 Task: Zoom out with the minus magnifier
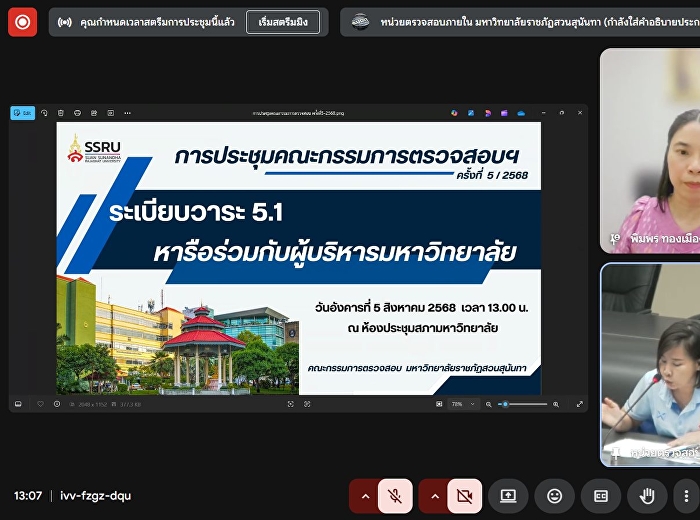(489, 404)
